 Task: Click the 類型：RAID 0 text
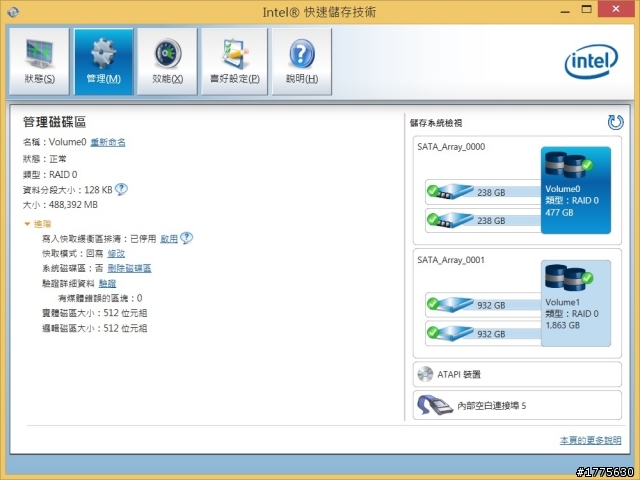point(50,175)
